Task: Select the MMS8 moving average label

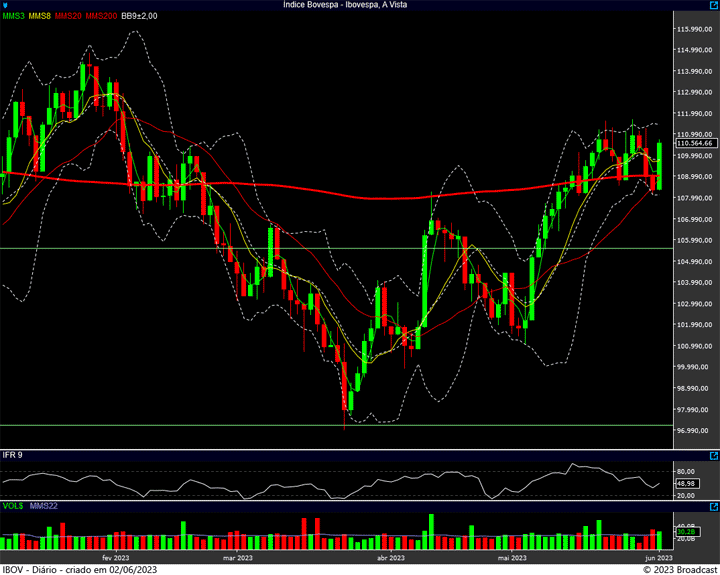Action: tap(40, 16)
